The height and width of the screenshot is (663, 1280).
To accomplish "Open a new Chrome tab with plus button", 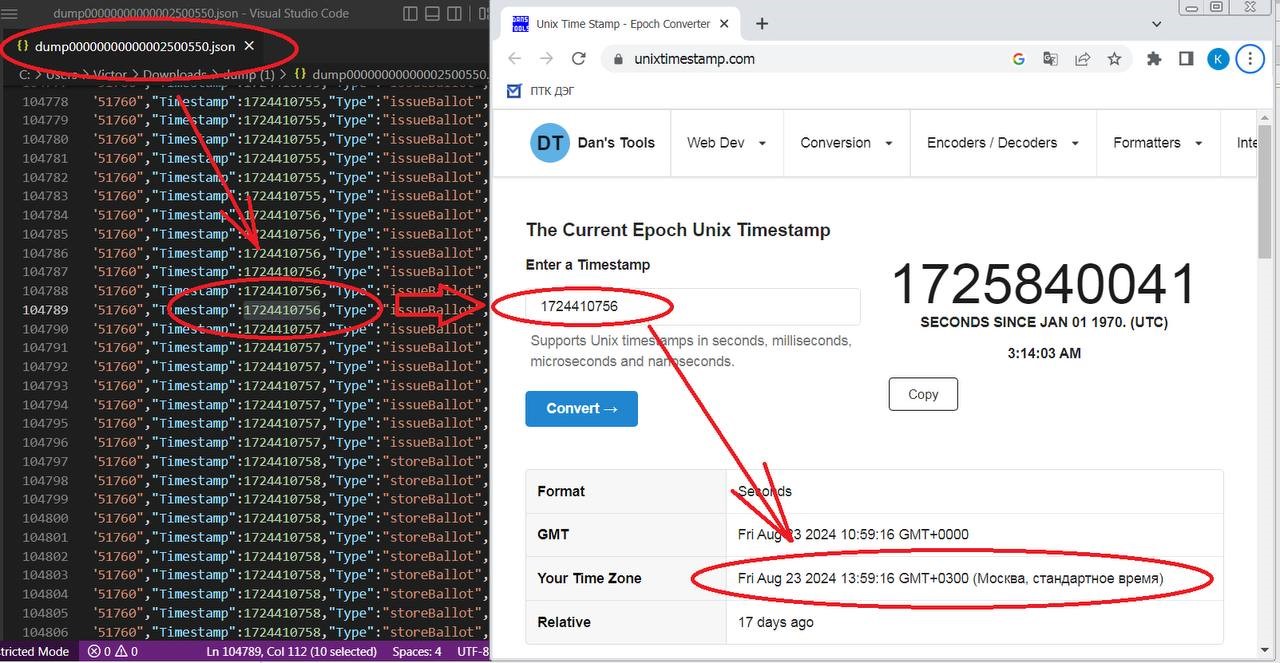I will click(762, 23).
